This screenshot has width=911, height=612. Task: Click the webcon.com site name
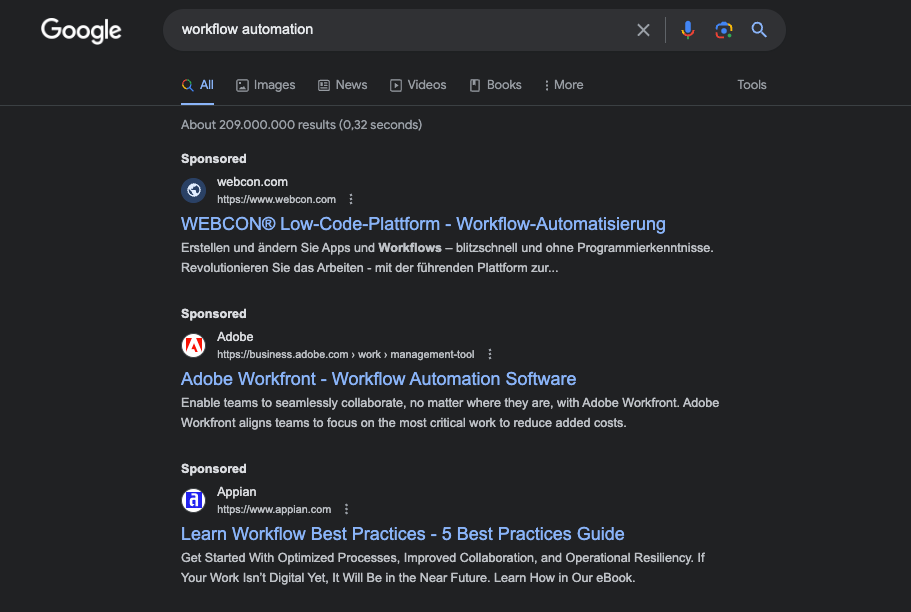(x=252, y=182)
